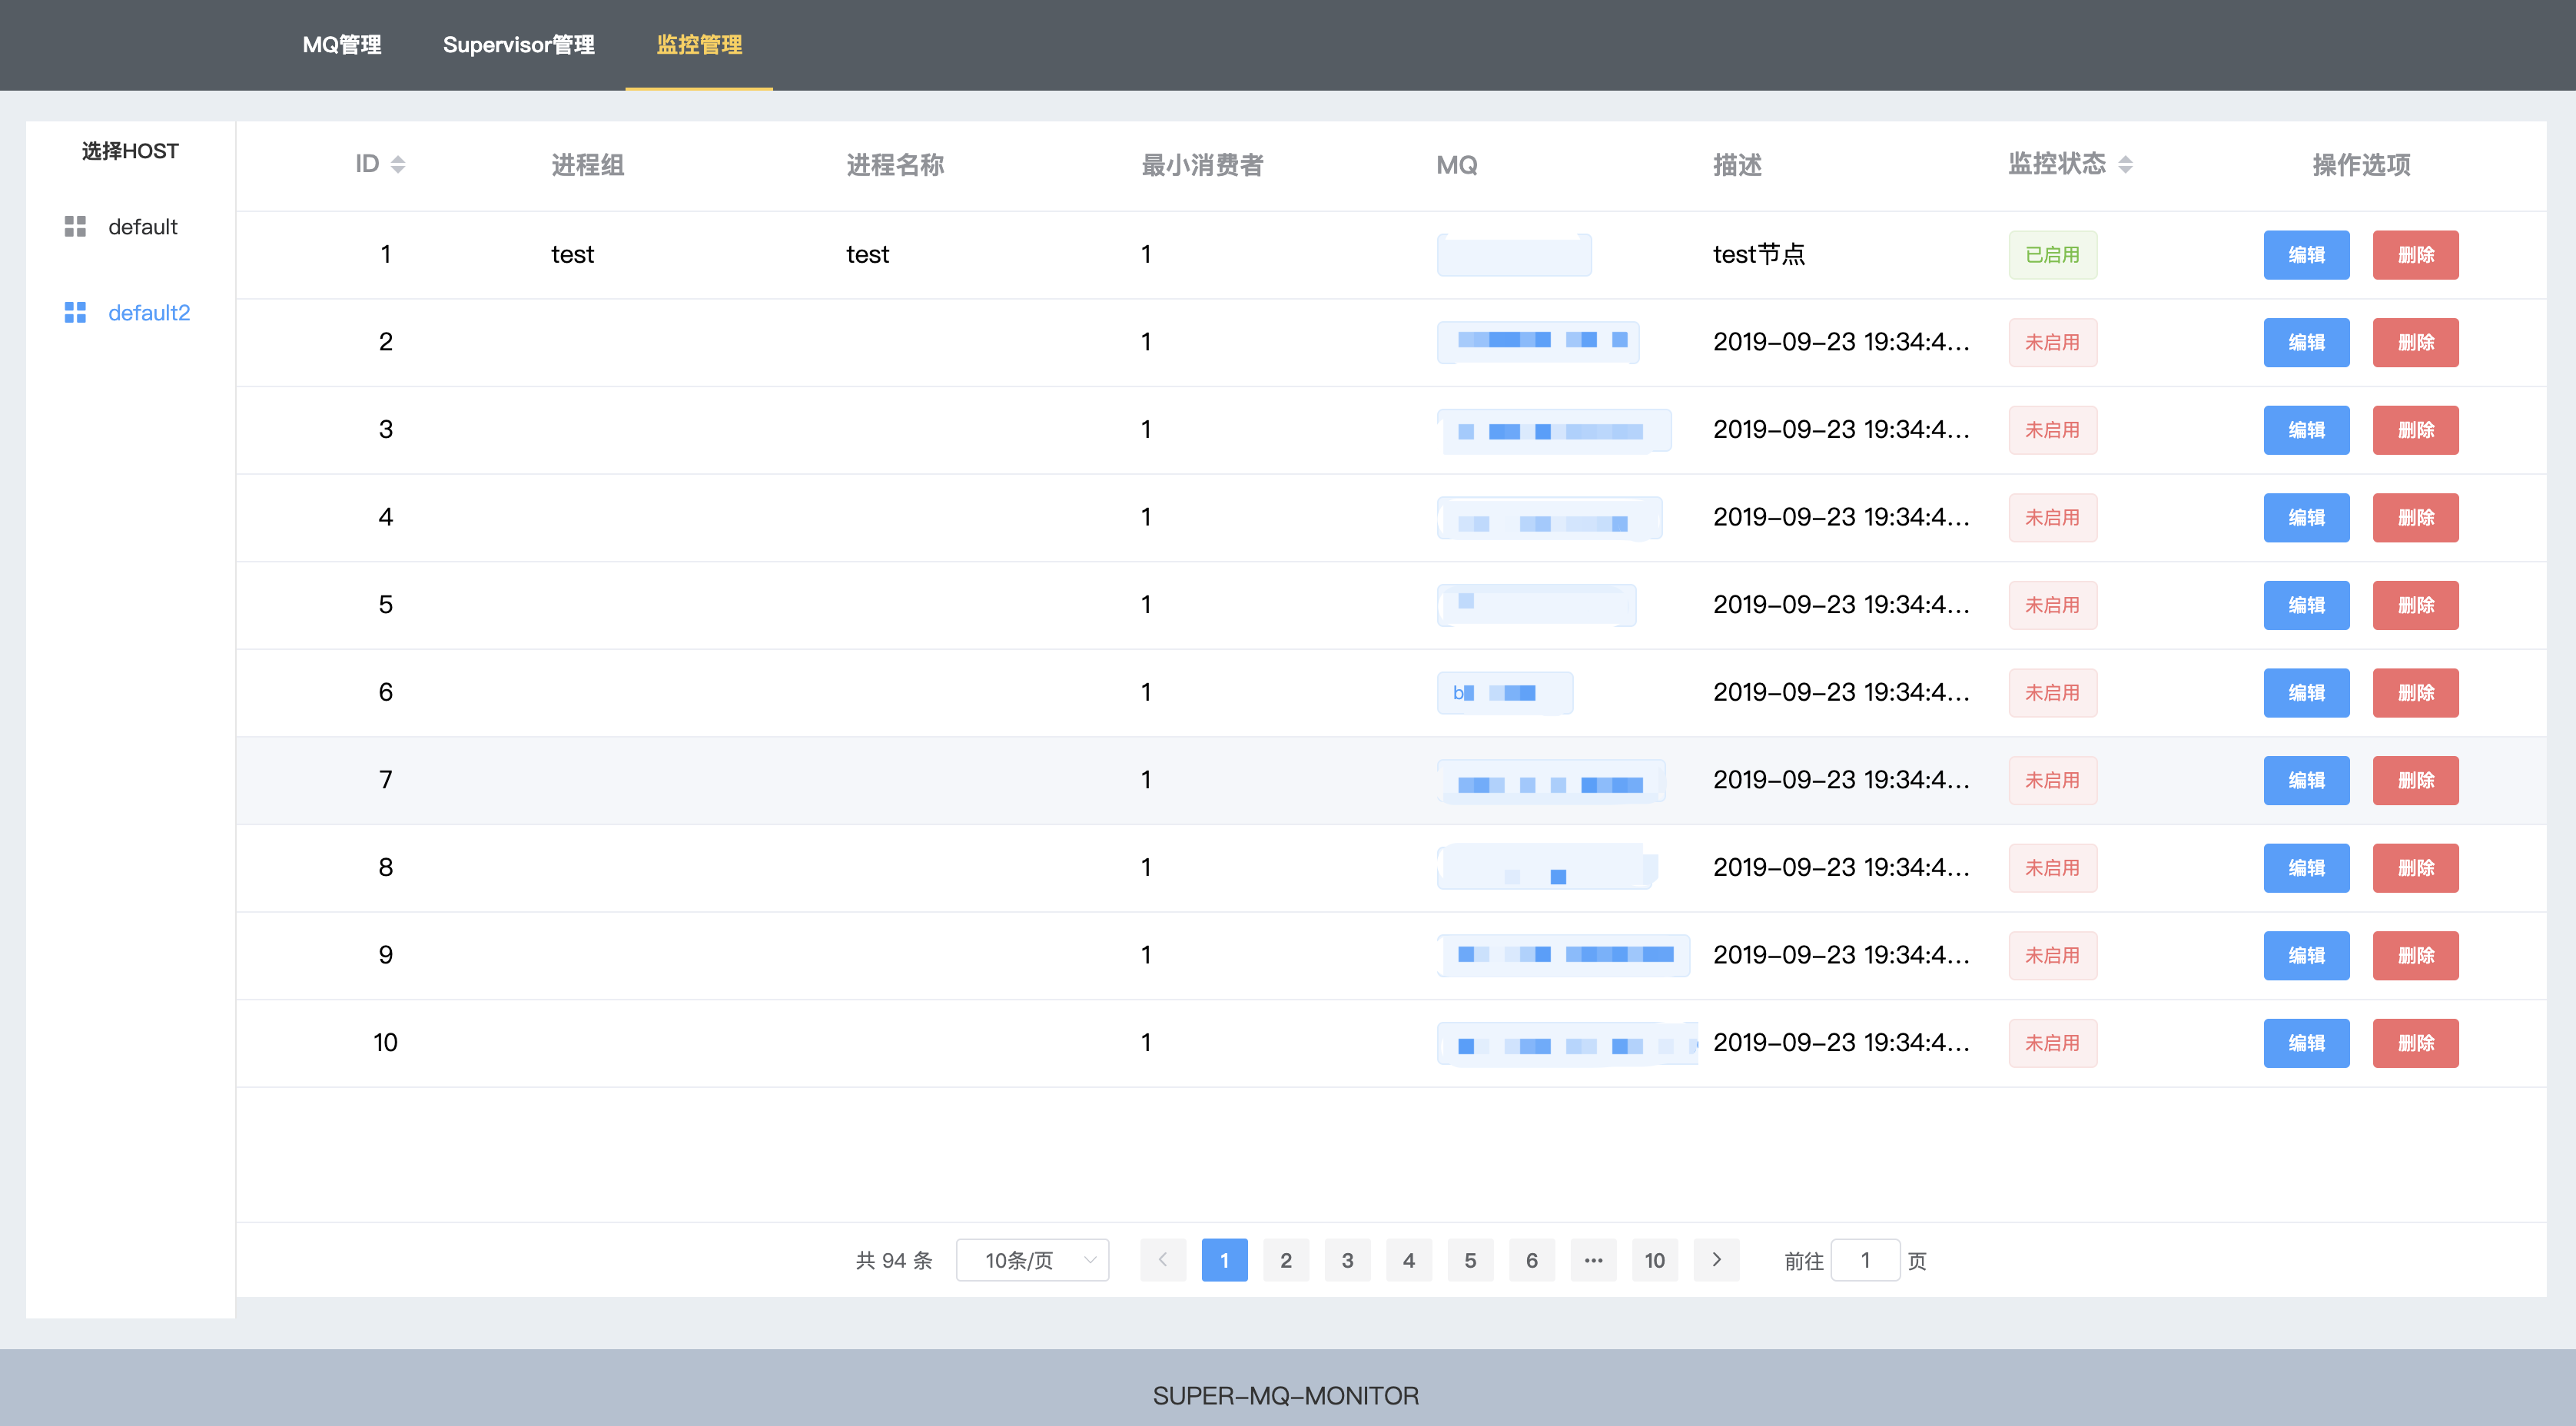Go to previous page arrow
The width and height of the screenshot is (2576, 1426).
(x=1162, y=1260)
